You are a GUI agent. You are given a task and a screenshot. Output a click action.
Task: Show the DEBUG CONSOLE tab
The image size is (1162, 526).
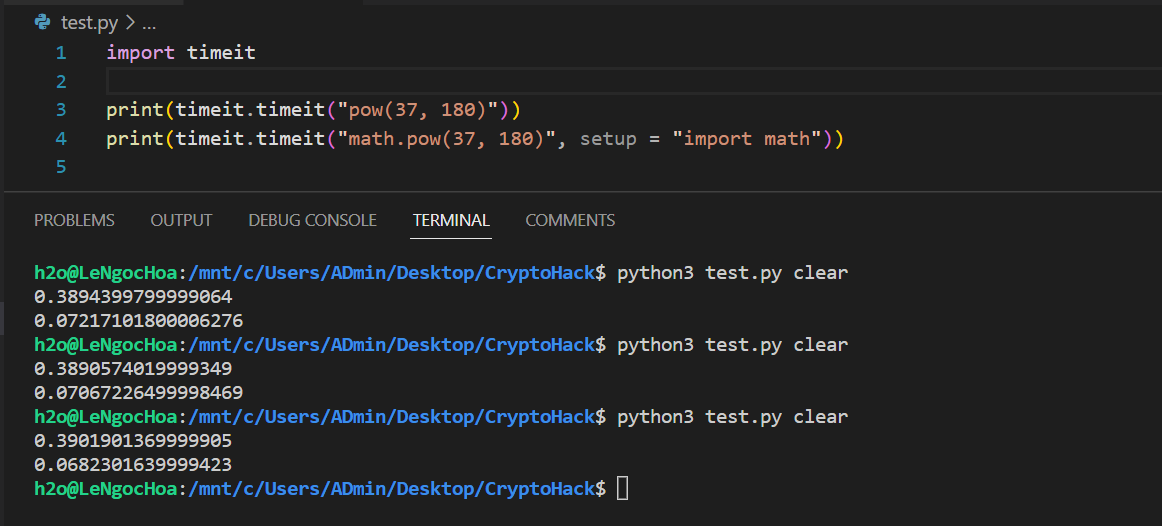[312, 220]
